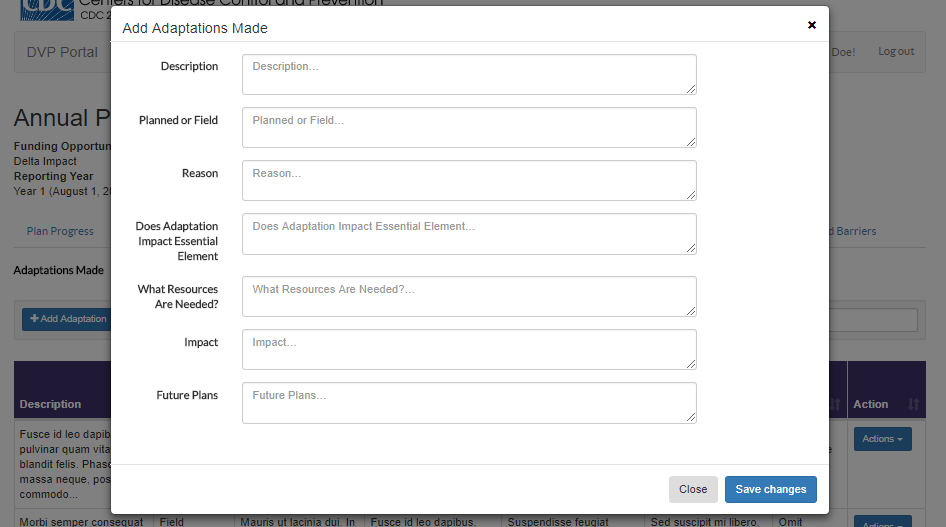946x527 pixels.
Task: Click the plus icon on Add Adaptation
Action: [35, 319]
